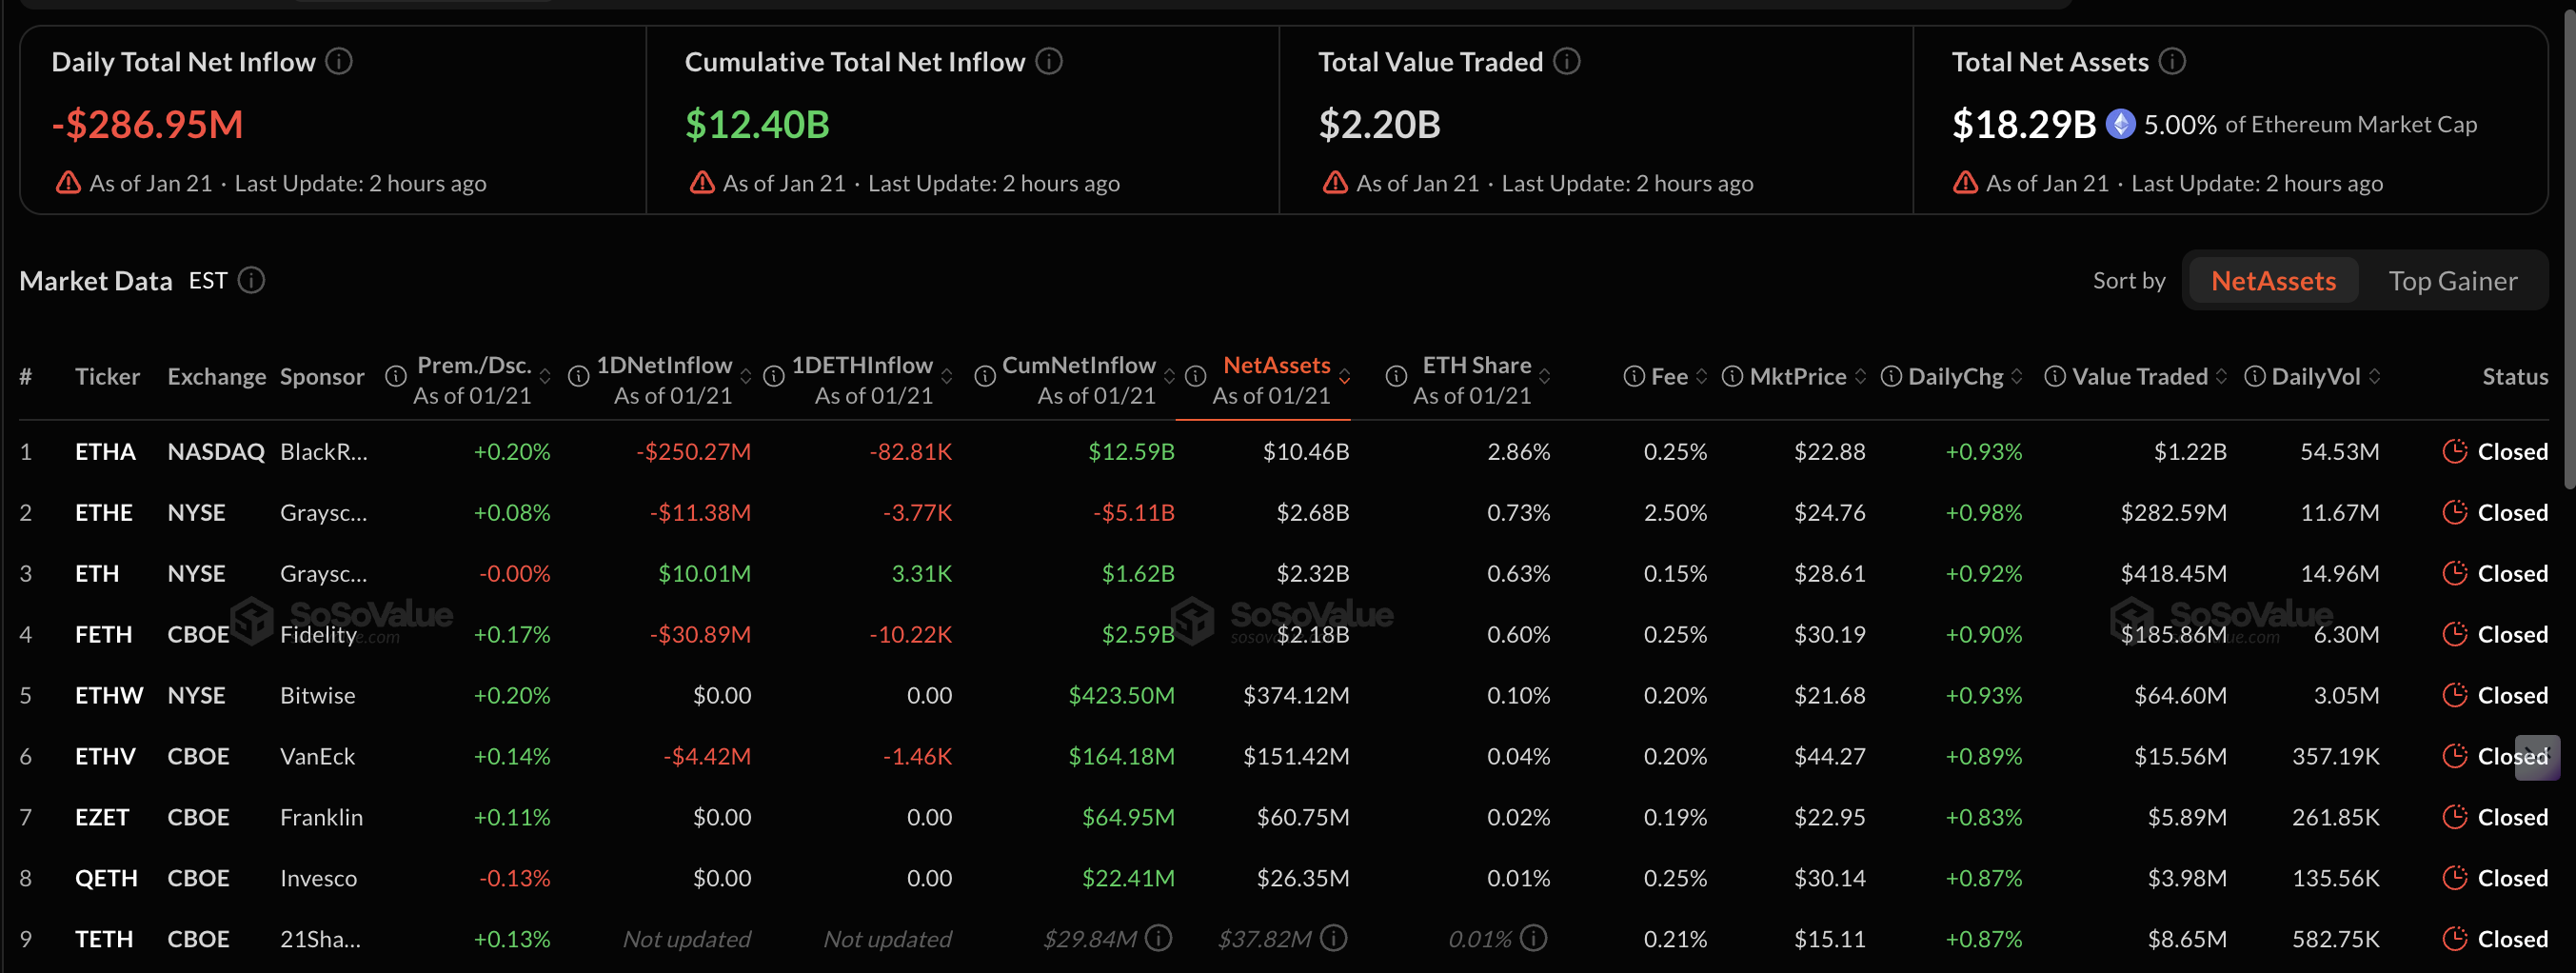The height and width of the screenshot is (973, 2576).
Task: Open info tooltip for Total Value Traded
Action: coord(1566,62)
